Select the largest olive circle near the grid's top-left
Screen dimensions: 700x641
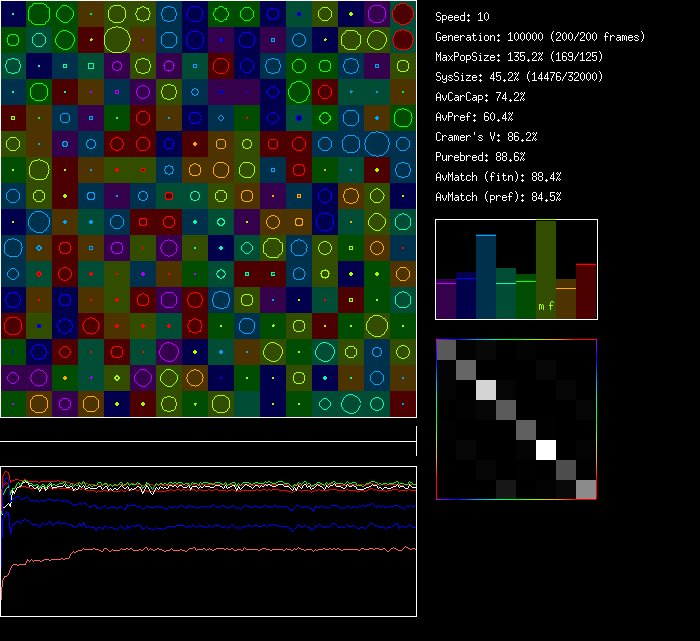[116, 40]
